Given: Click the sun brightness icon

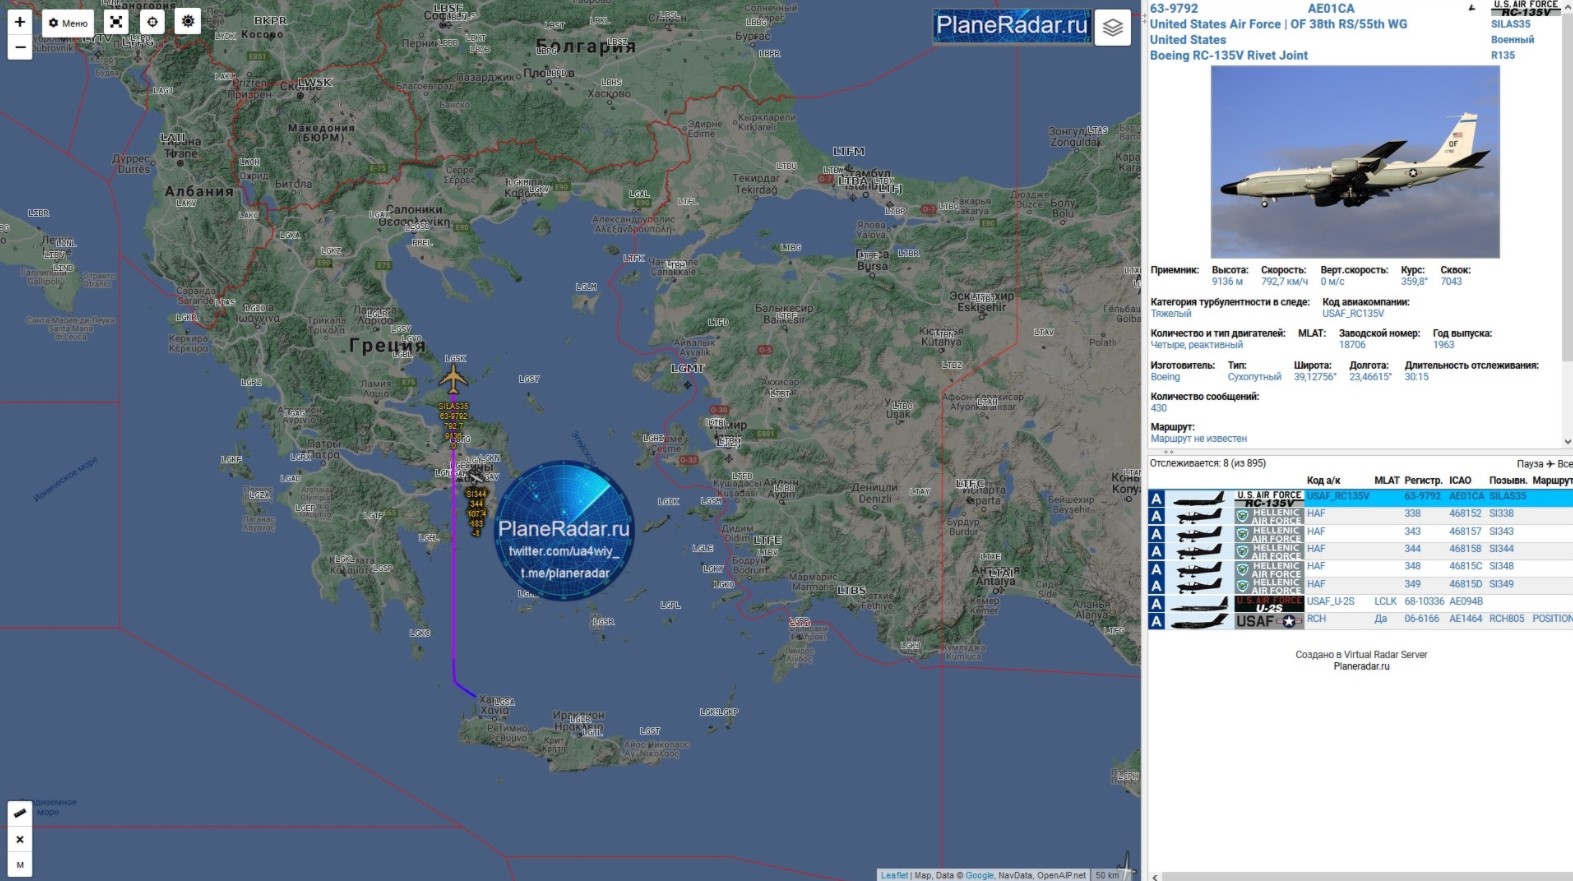Looking at the screenshot, I should click(x=188, y=22).
